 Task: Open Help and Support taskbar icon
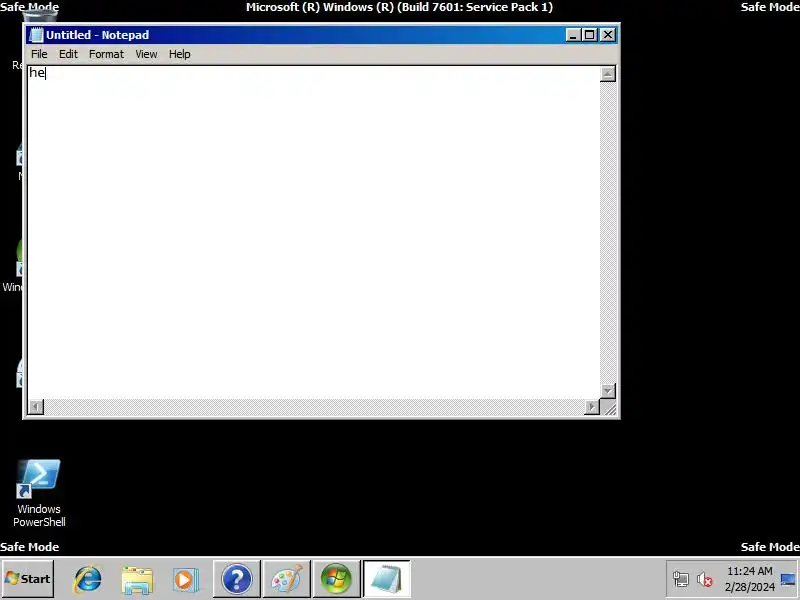pyautogui.click(x=236, y=579)
